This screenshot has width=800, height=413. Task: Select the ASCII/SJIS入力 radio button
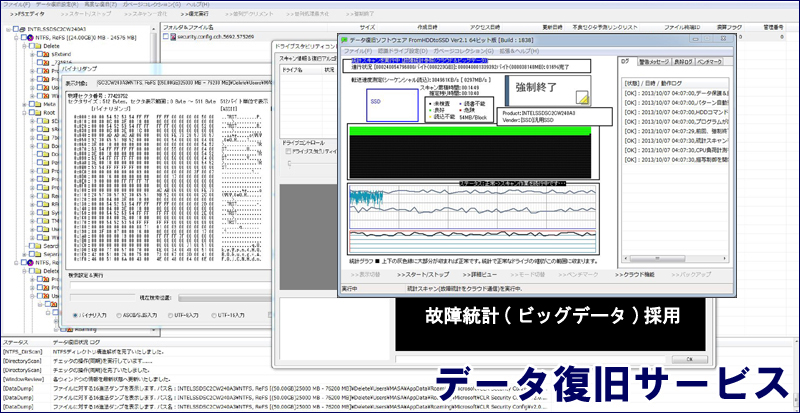click(x=119, y=315)
